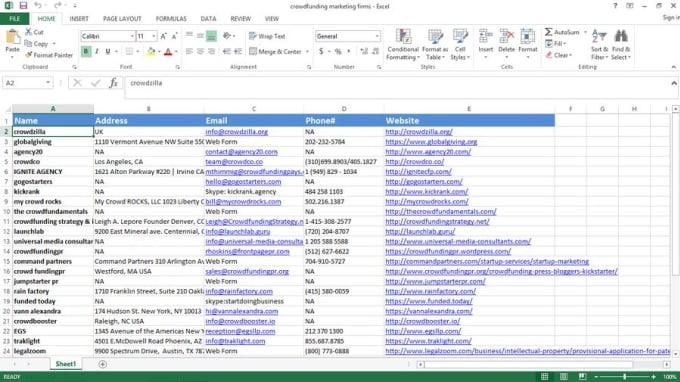680x382 pixels.
Task: Open Format as Table gallery
Action: tap(435, 44)
